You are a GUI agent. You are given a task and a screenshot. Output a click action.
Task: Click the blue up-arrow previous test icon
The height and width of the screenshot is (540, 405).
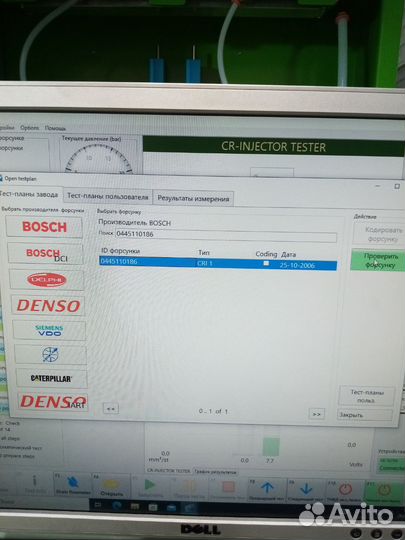[267, 488]
